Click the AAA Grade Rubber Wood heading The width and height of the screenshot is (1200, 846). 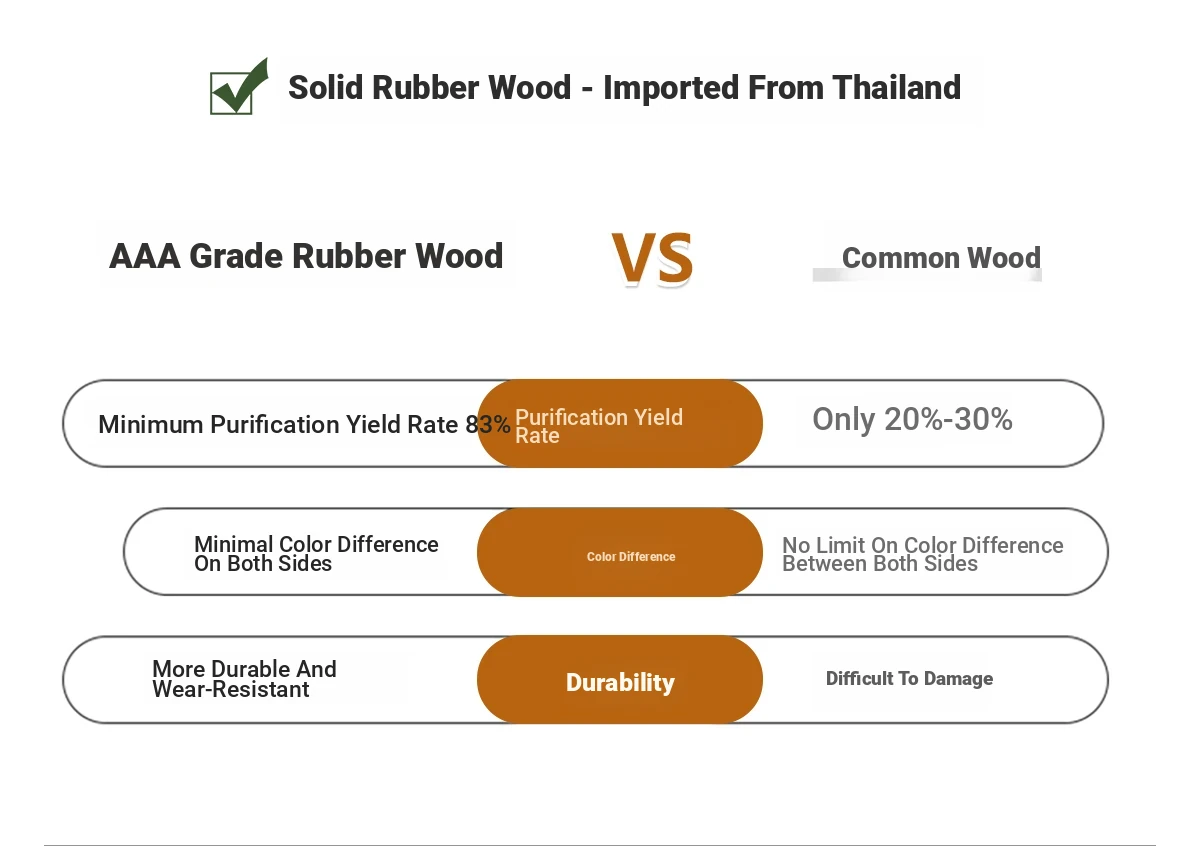[306, 256]
